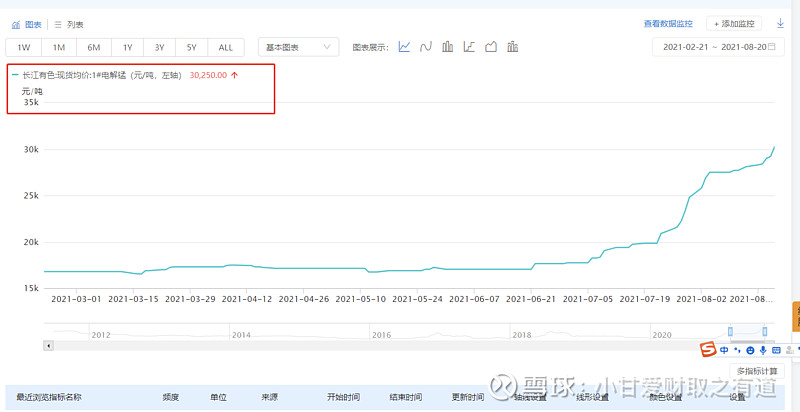Screen dimensions: 800x412
Task: Click the 30,250.00 latest price value
Action: tap(208, 75)
